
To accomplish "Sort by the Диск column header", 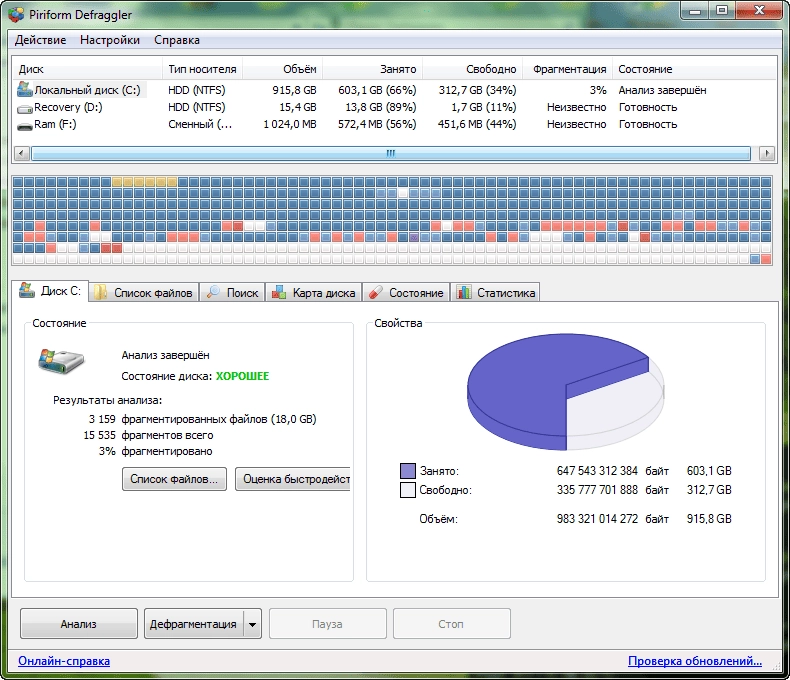I will (87, 69).
